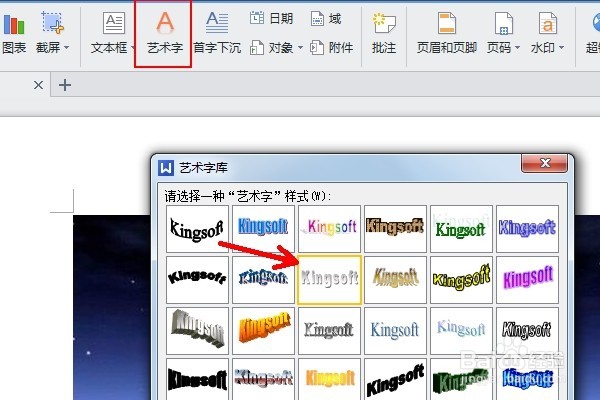600x400 pixels.
Task: Select the orange 3D Kingsoft style
Action: click(263, 331)
